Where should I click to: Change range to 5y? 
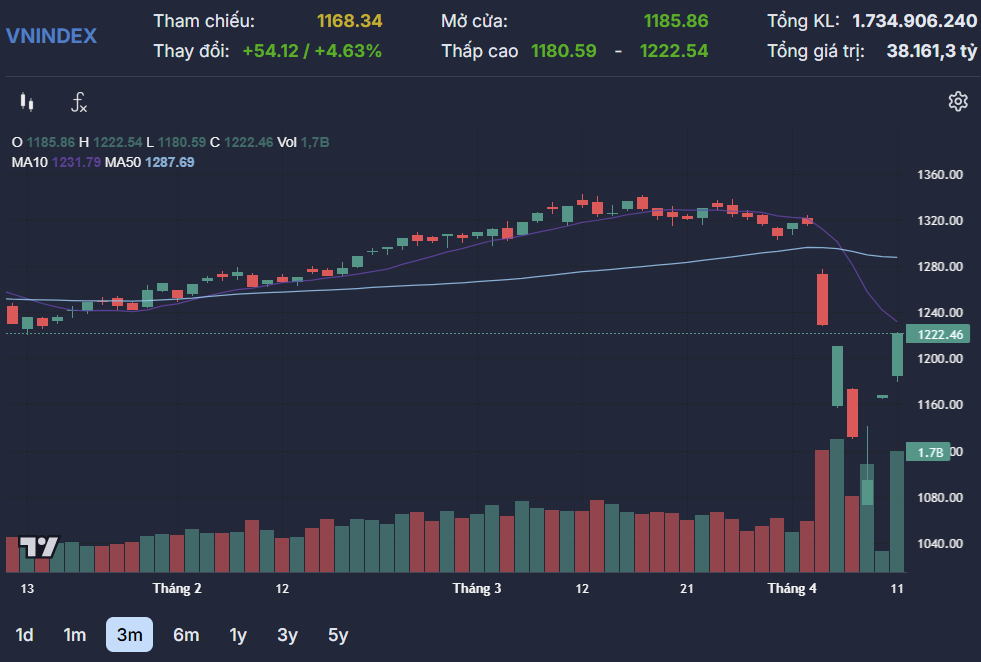(x=338, y=634)
